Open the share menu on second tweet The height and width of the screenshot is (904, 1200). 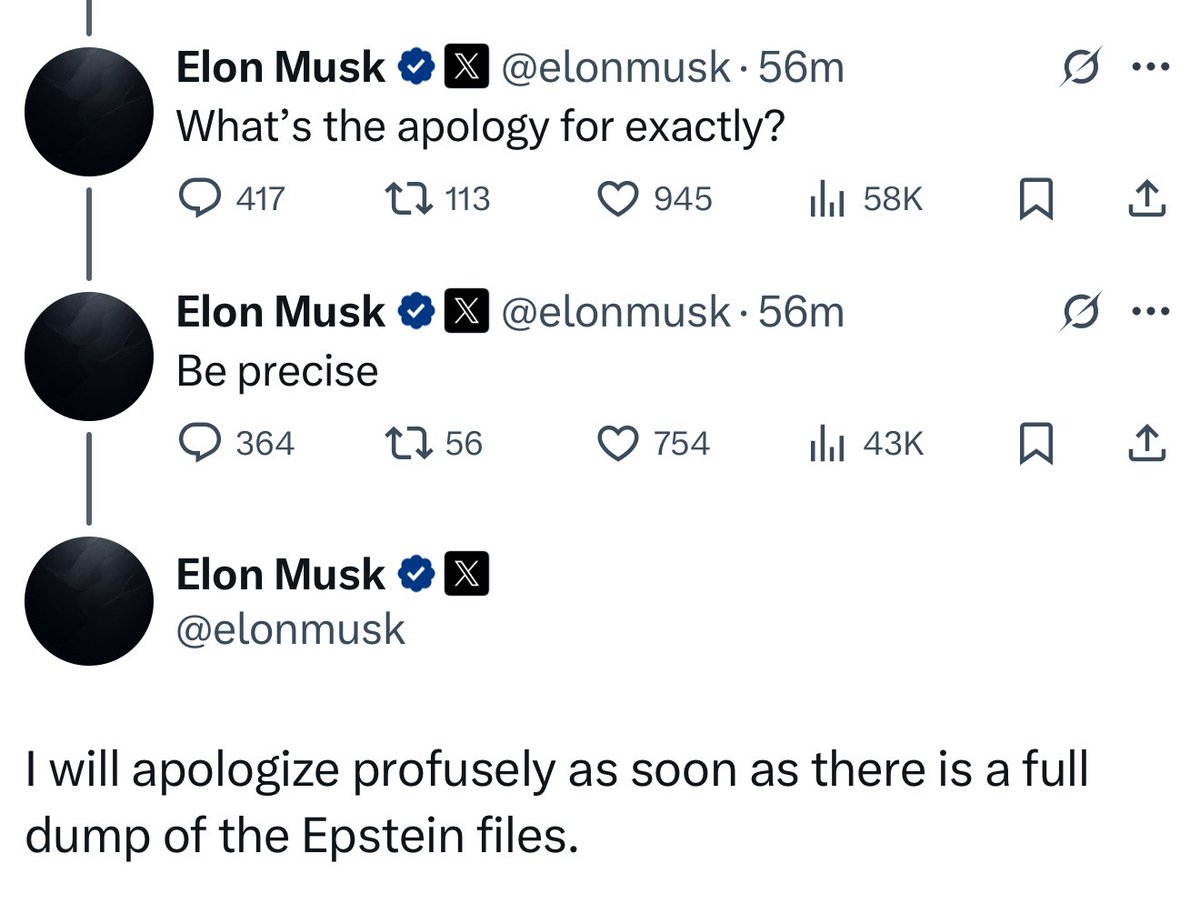click(x=1148, y=443)
